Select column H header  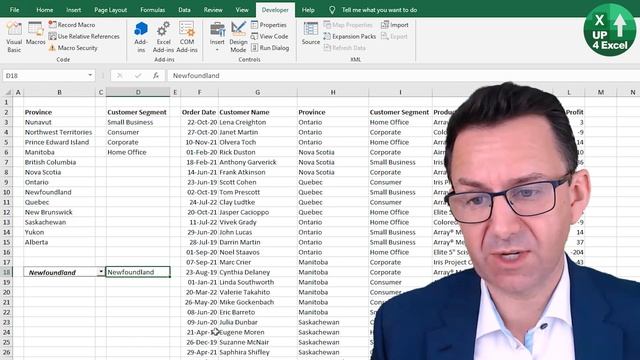coord(333,92)
